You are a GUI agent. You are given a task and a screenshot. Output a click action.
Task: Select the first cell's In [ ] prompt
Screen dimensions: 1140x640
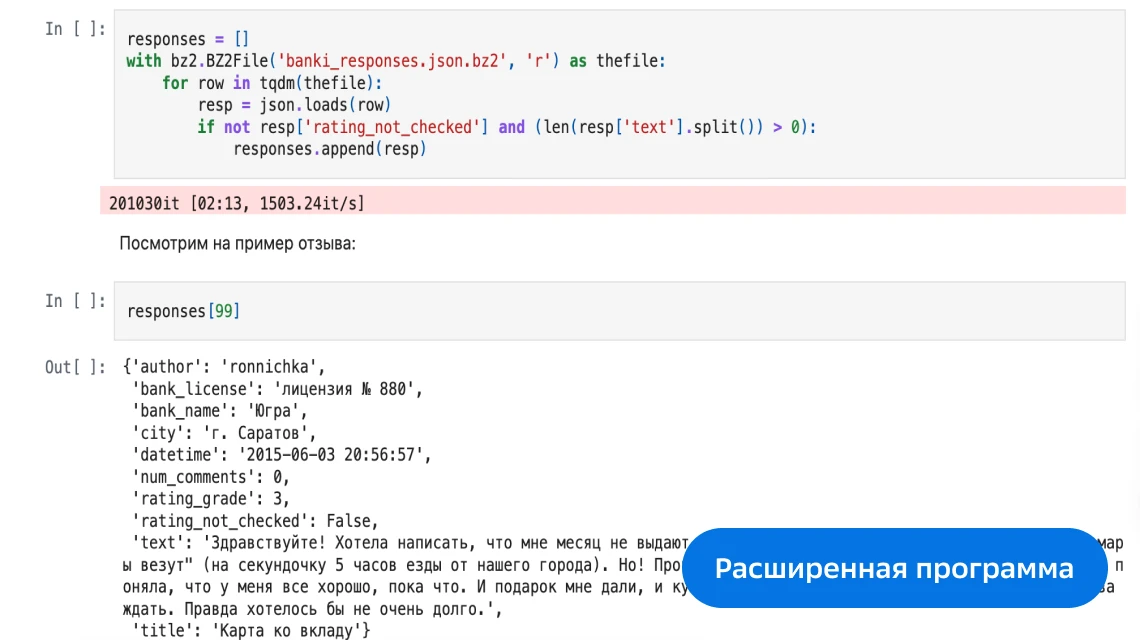click(75, 29)
